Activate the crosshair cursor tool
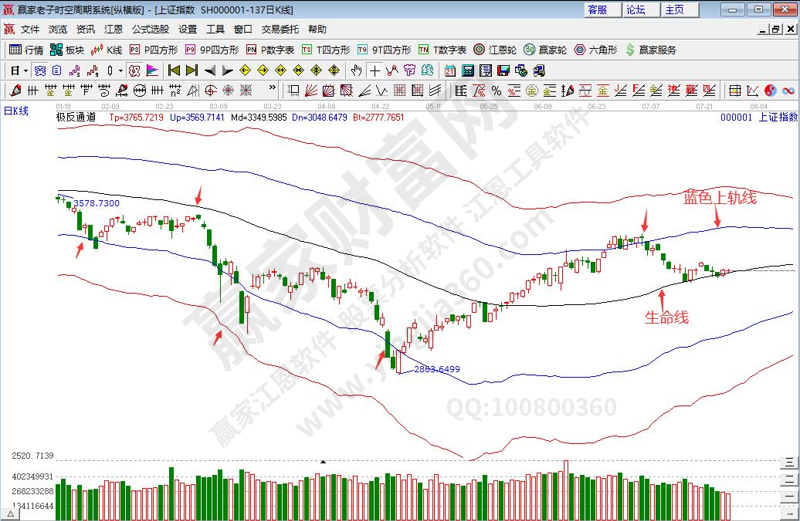Viewport: 800px width, 521px height. (375, 70)
